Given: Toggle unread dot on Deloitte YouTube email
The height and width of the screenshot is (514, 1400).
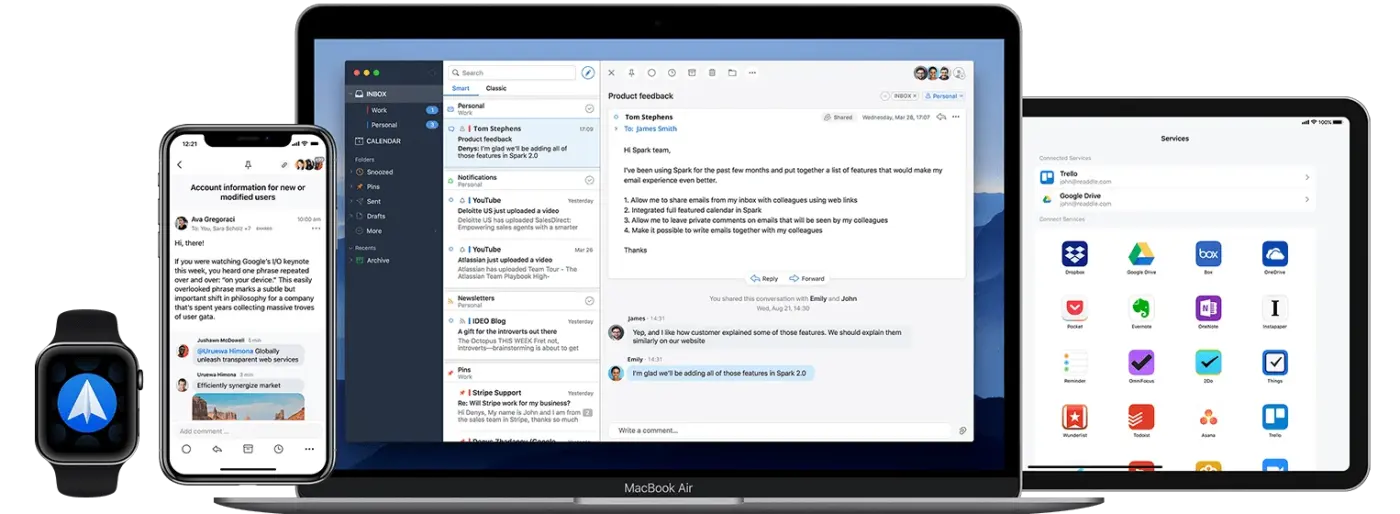Looking at the screenshot, I should (x=451, y=200).
